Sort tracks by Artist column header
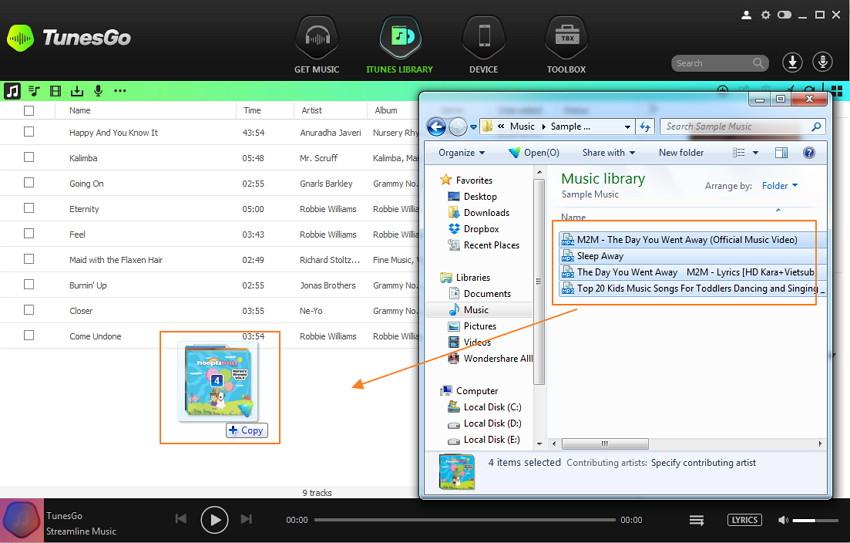The image size is (850, 543). 312,111
